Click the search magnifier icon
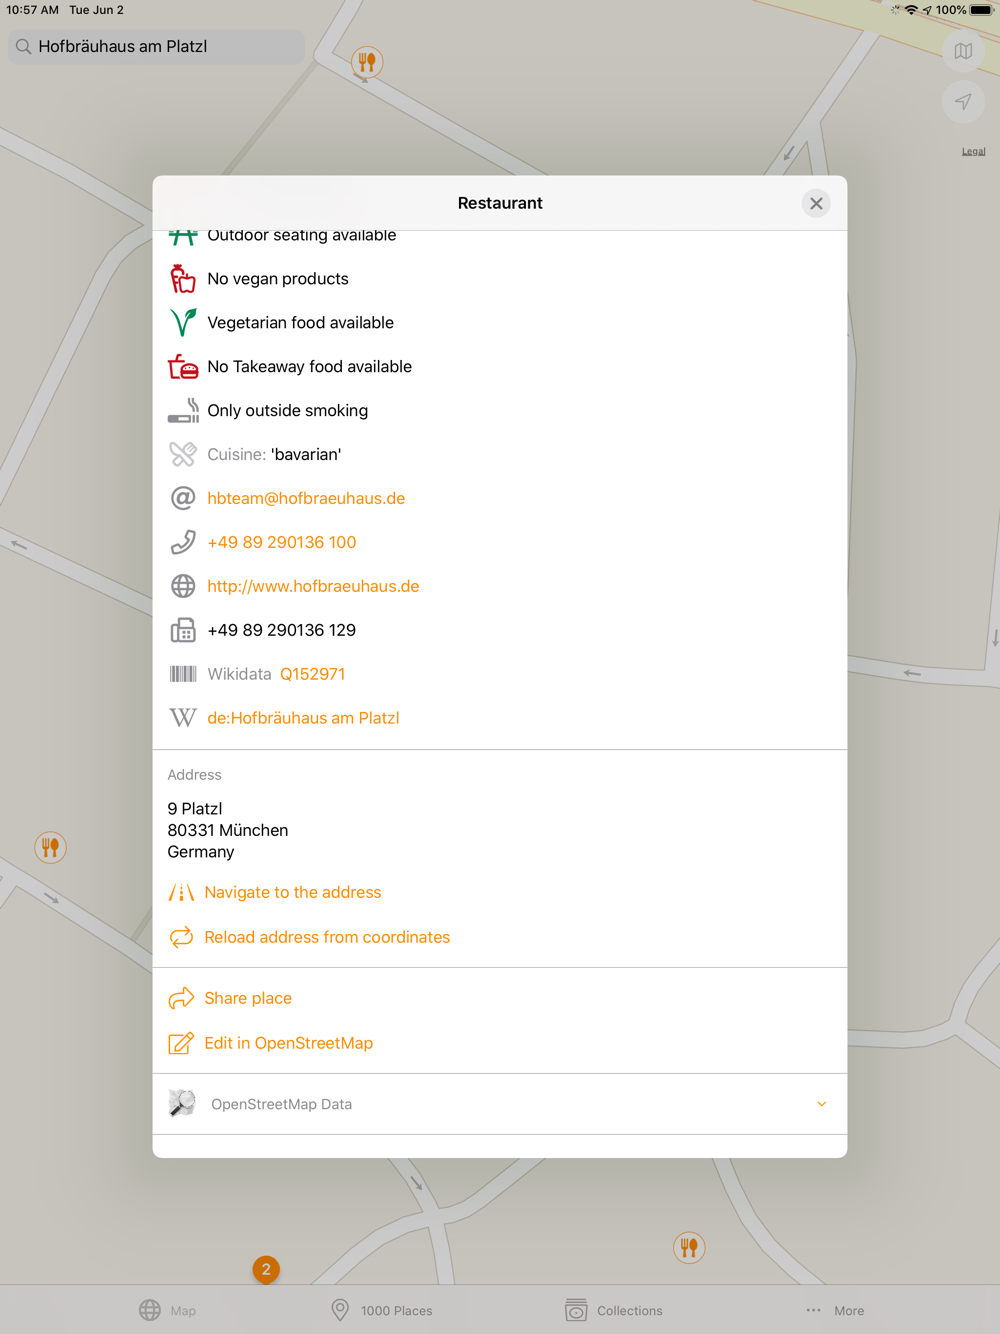Viewport: 1000px width, 1334px height. [24, 46]
